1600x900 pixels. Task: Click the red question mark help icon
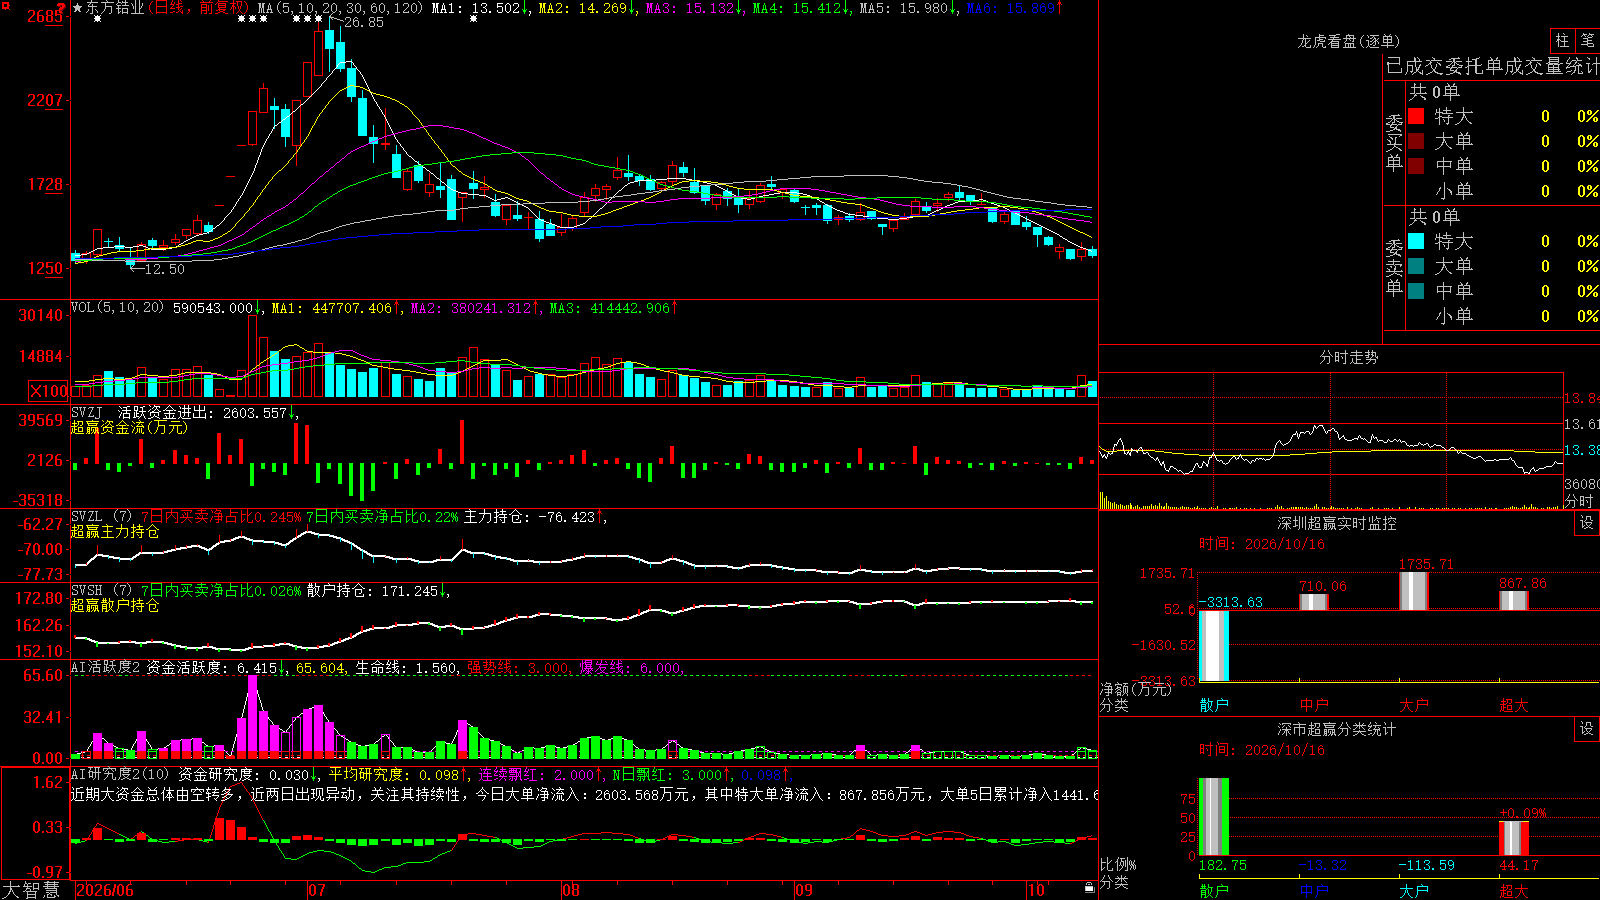point(61,7)
